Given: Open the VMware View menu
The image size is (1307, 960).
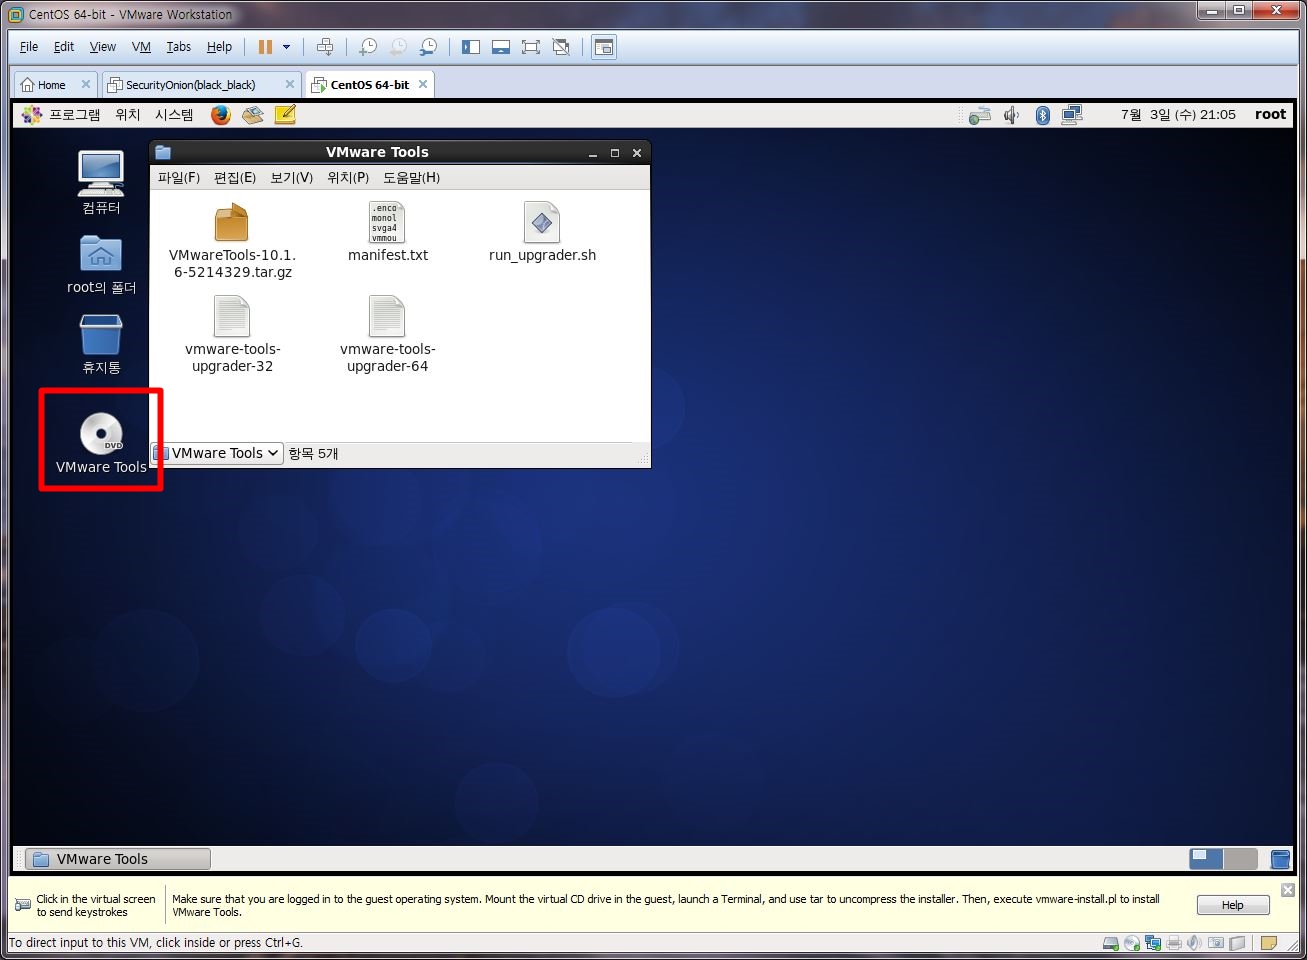Looking at the screenshot, I should click(x=103, y=47).
